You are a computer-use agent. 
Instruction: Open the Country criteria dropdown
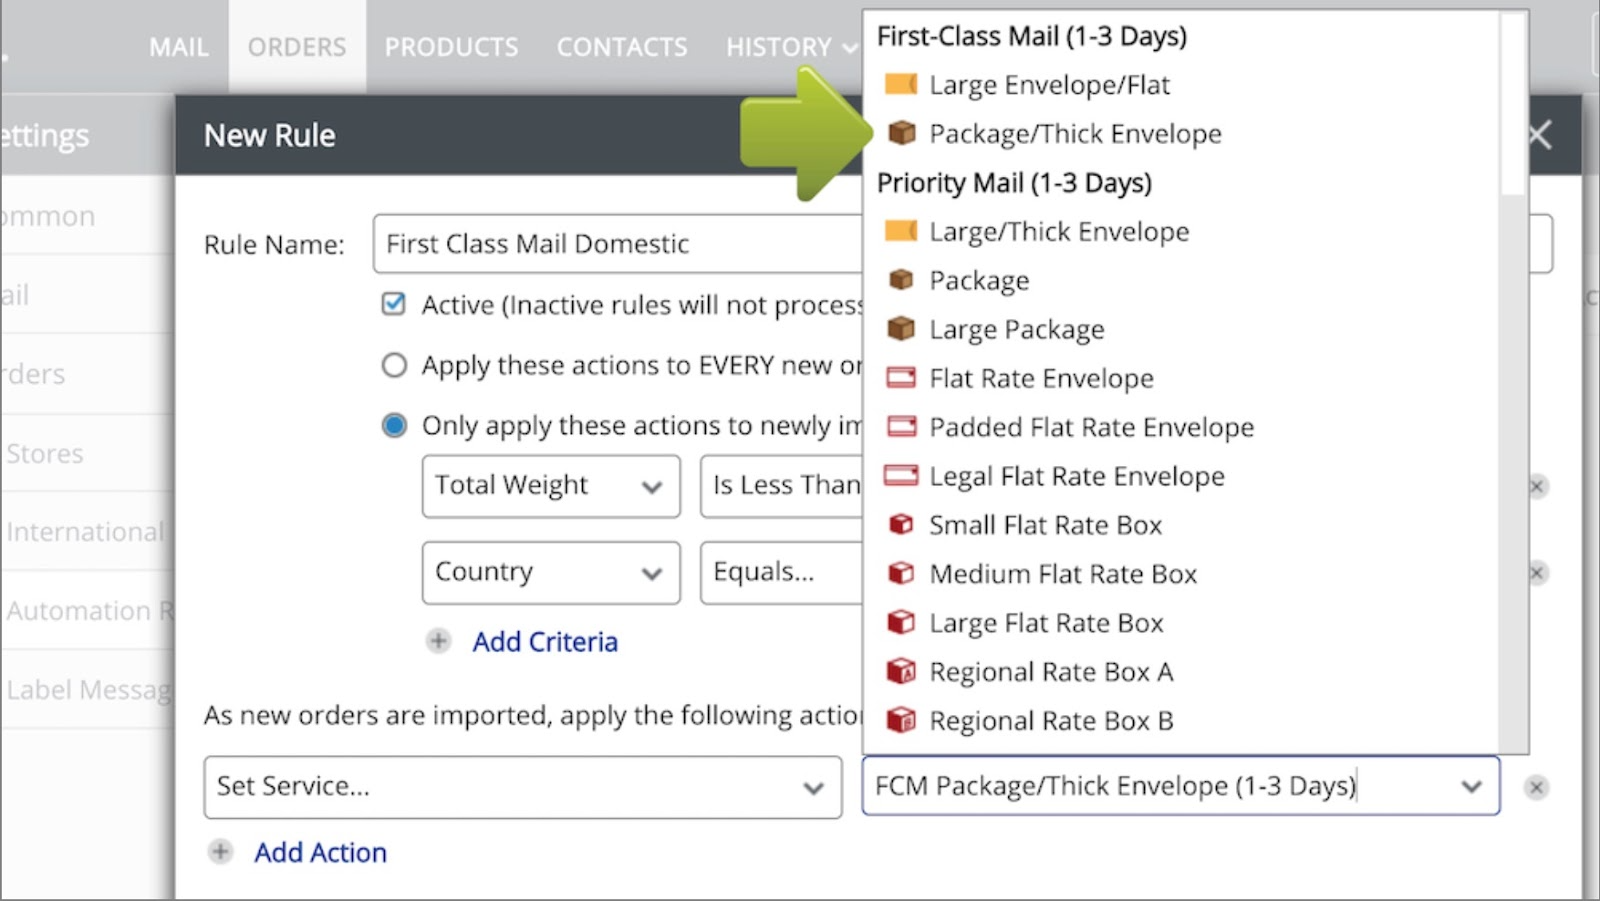[550, 572]
